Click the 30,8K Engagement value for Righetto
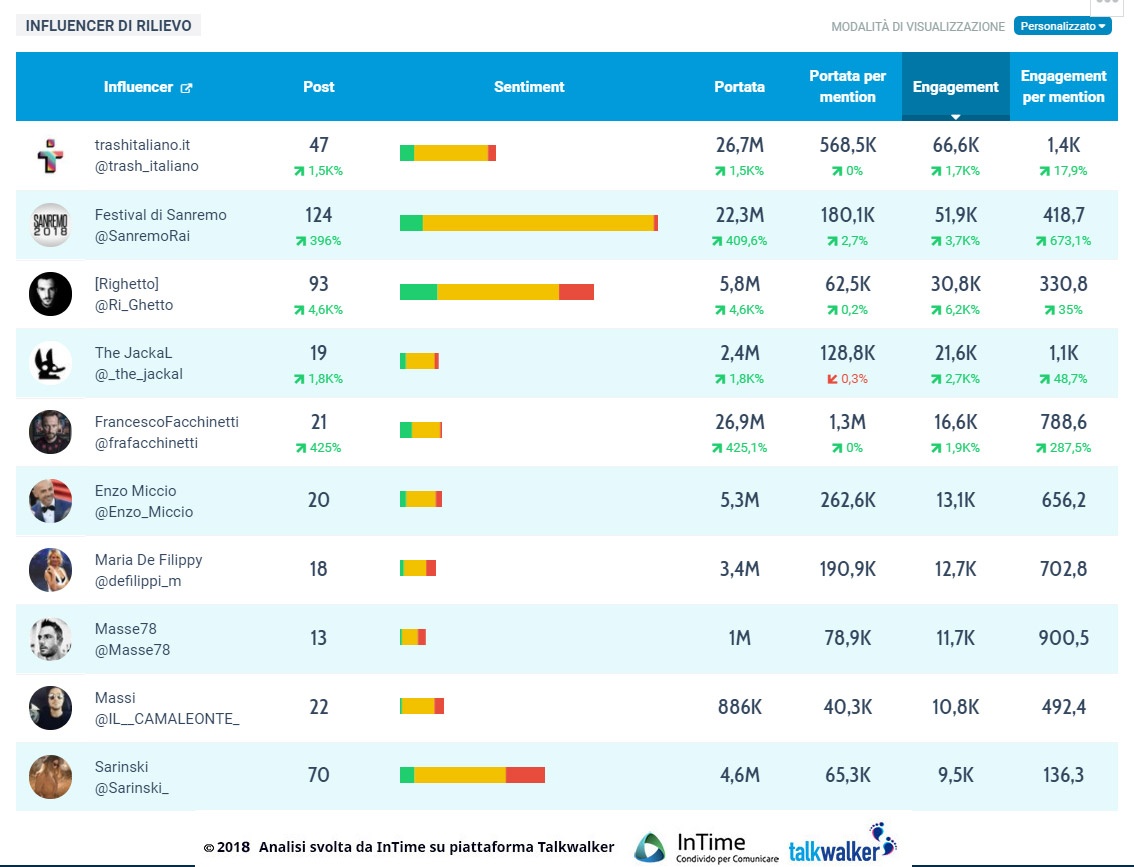The width and height of the screenshot is (1134, 867). tap(955, 283)
